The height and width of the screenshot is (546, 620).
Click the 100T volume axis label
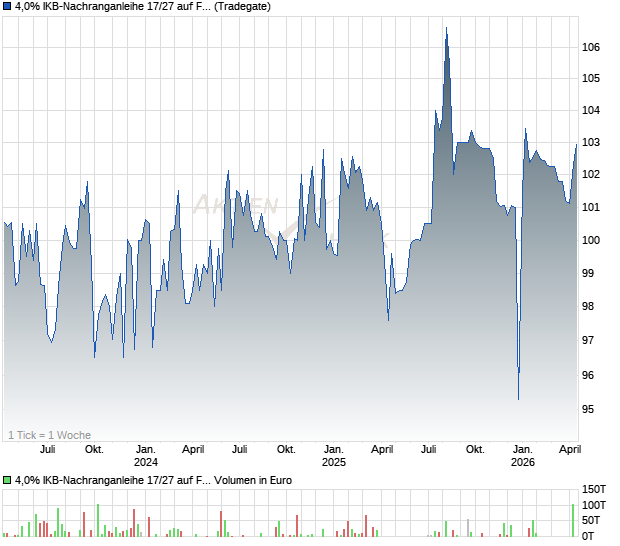[x=594, y=505]
